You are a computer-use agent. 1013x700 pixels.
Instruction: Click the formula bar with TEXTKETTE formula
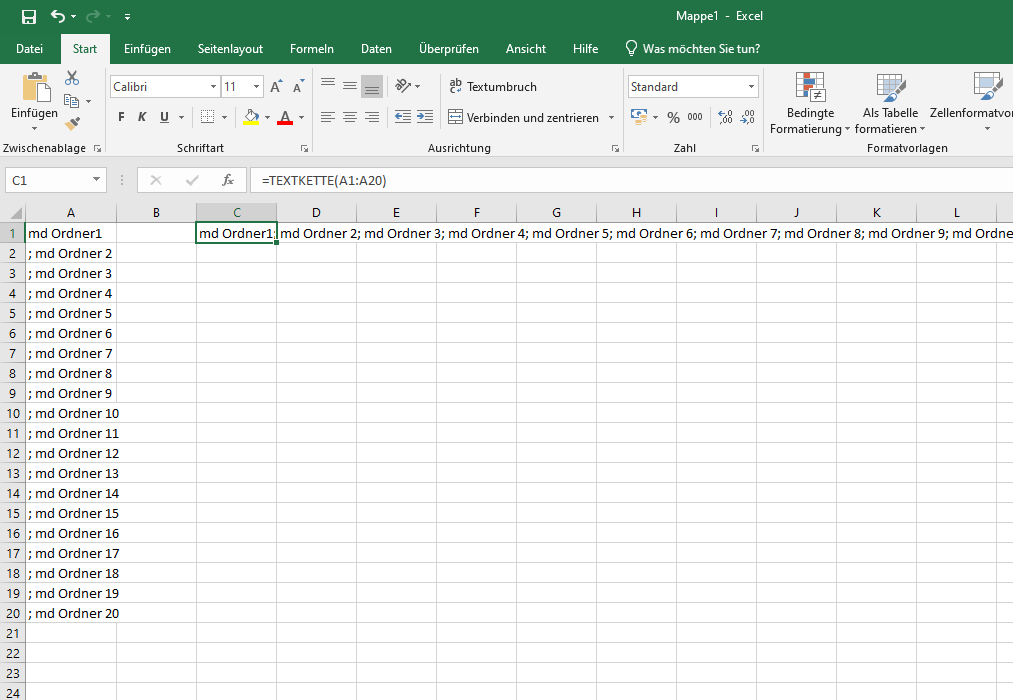632,180
